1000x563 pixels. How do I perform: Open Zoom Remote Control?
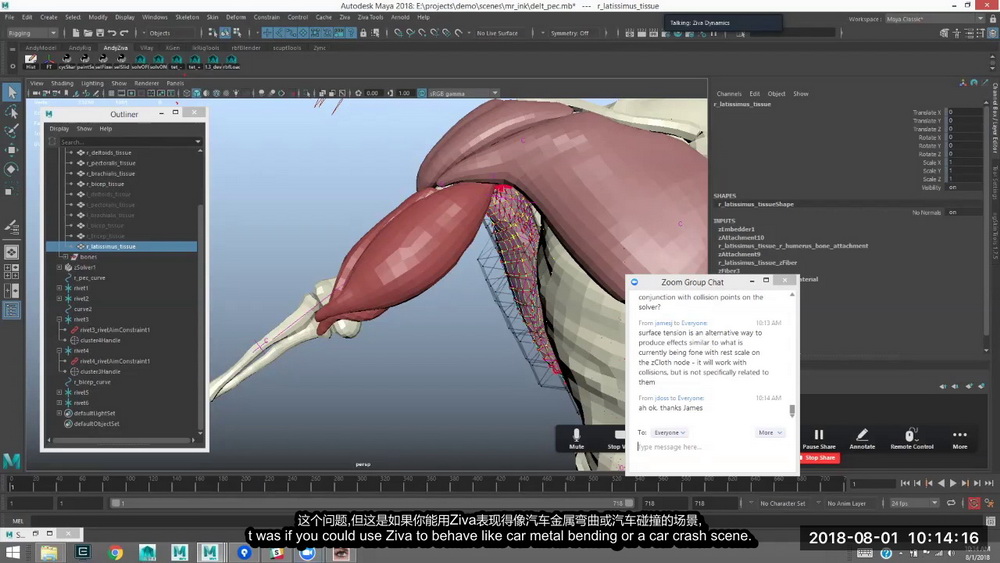tap(911, 439)
